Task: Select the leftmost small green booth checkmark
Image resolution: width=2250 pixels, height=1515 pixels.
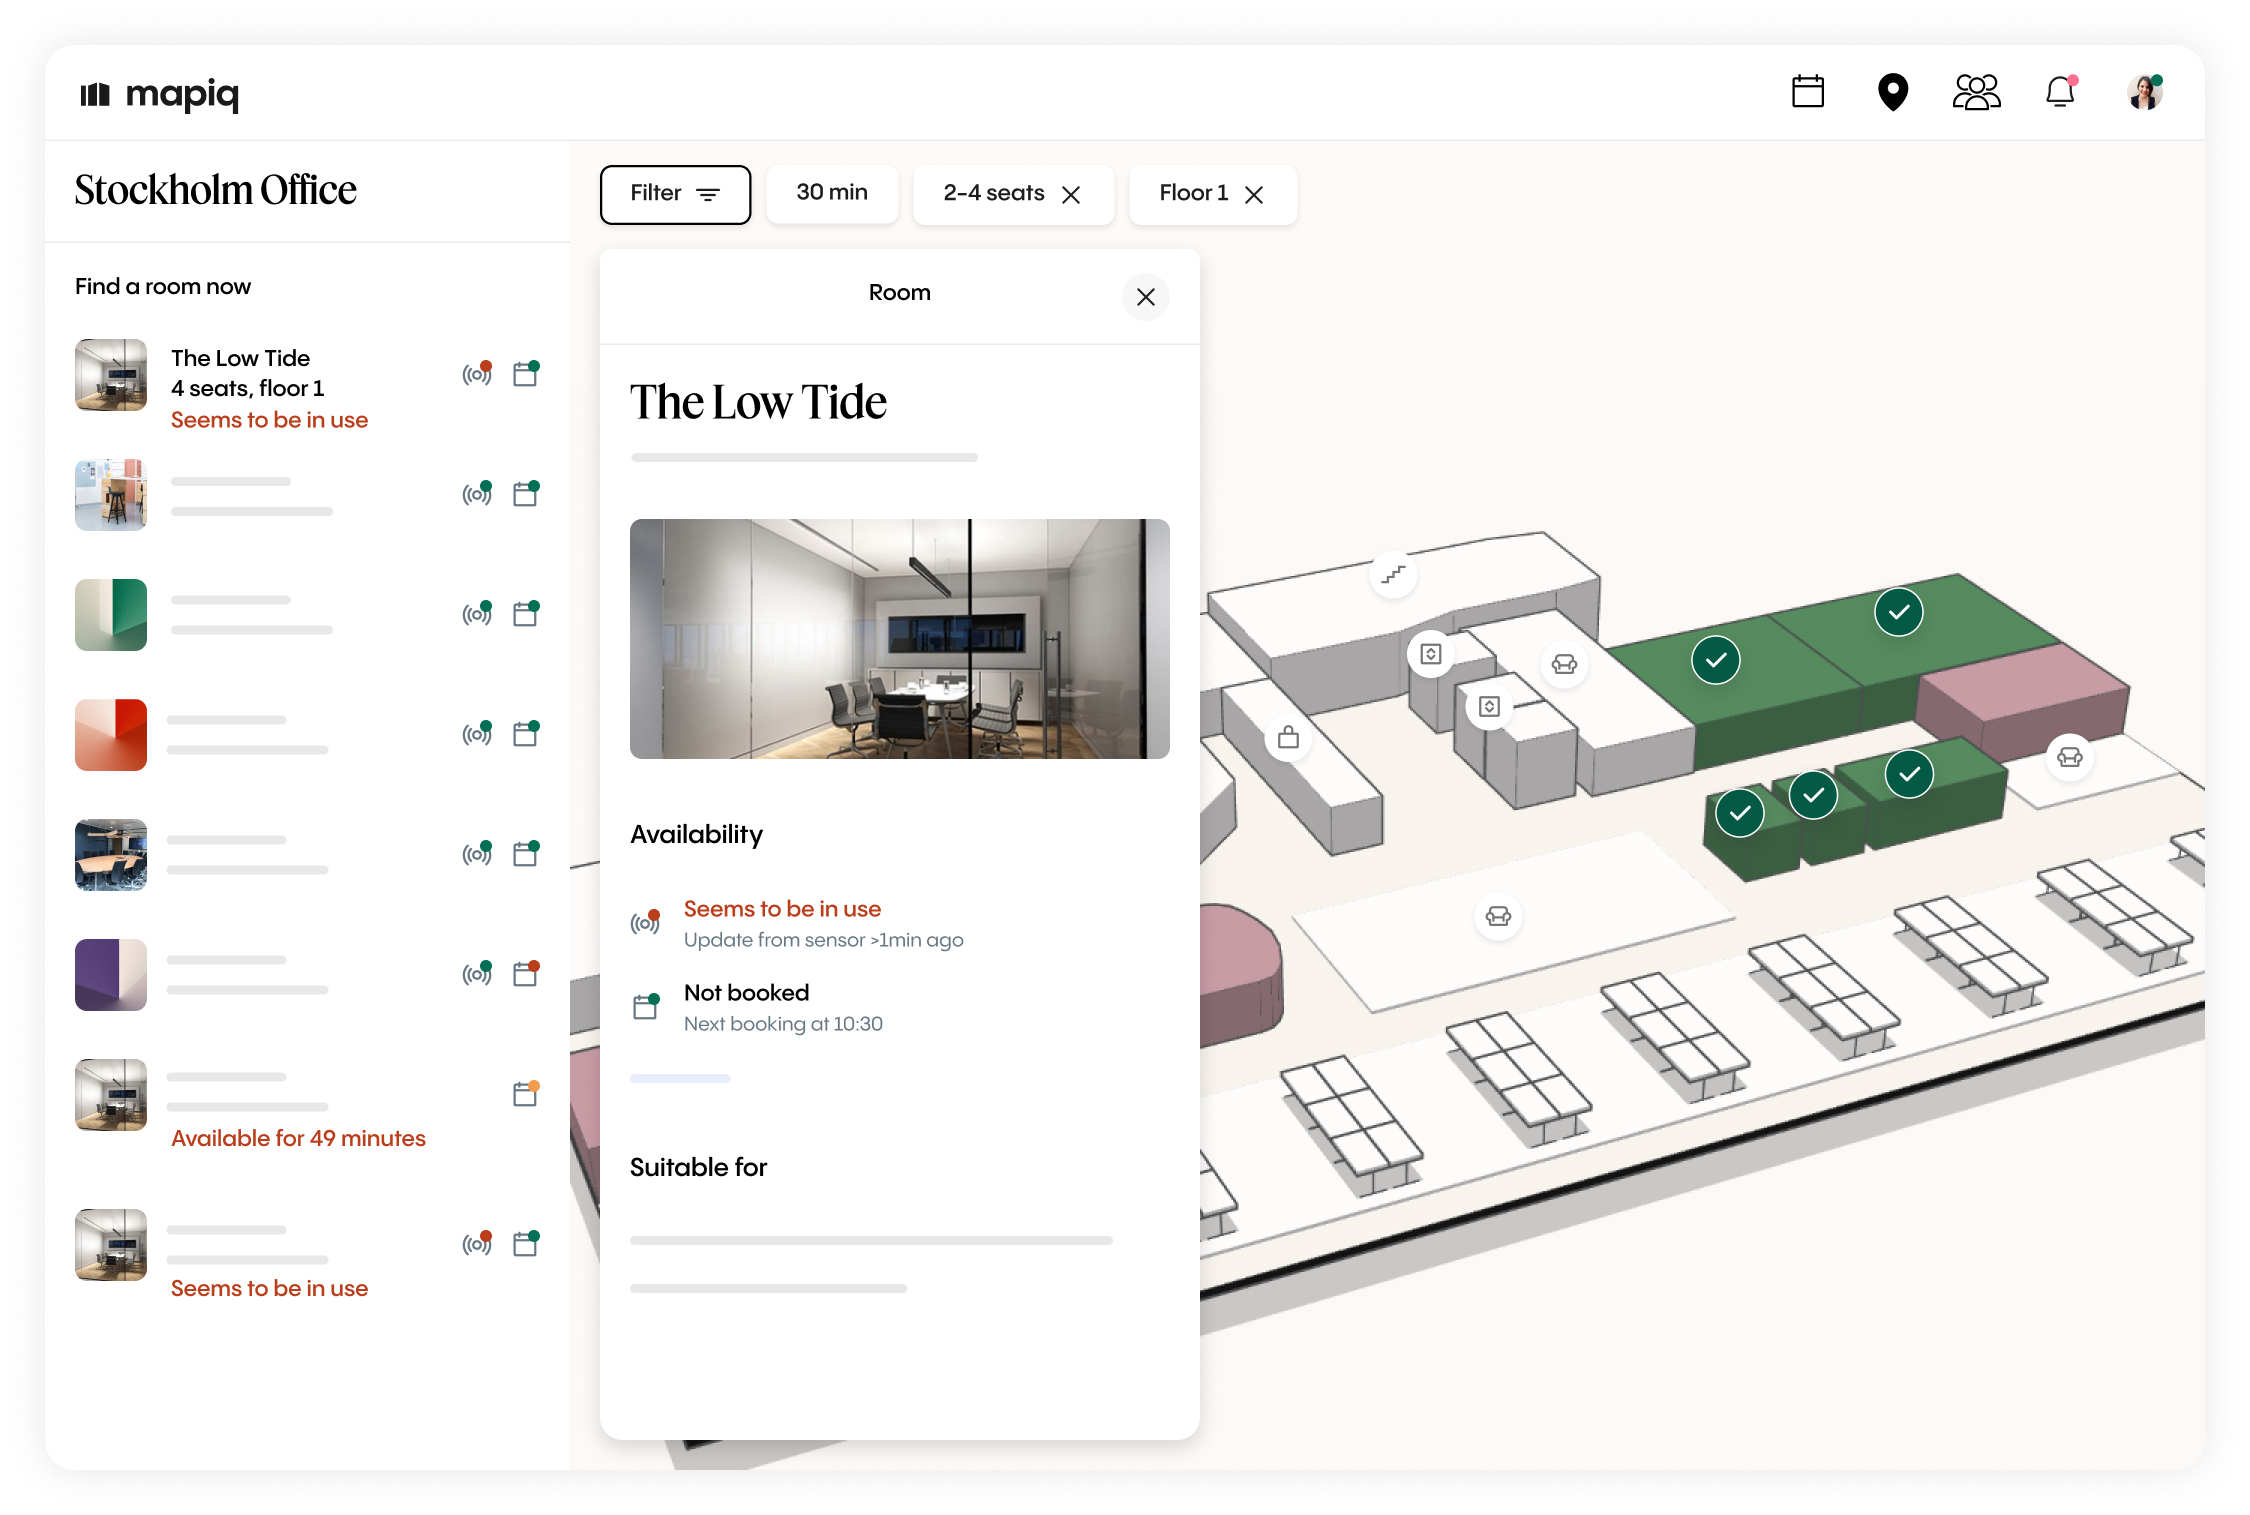Action: tap(1739, 812)
